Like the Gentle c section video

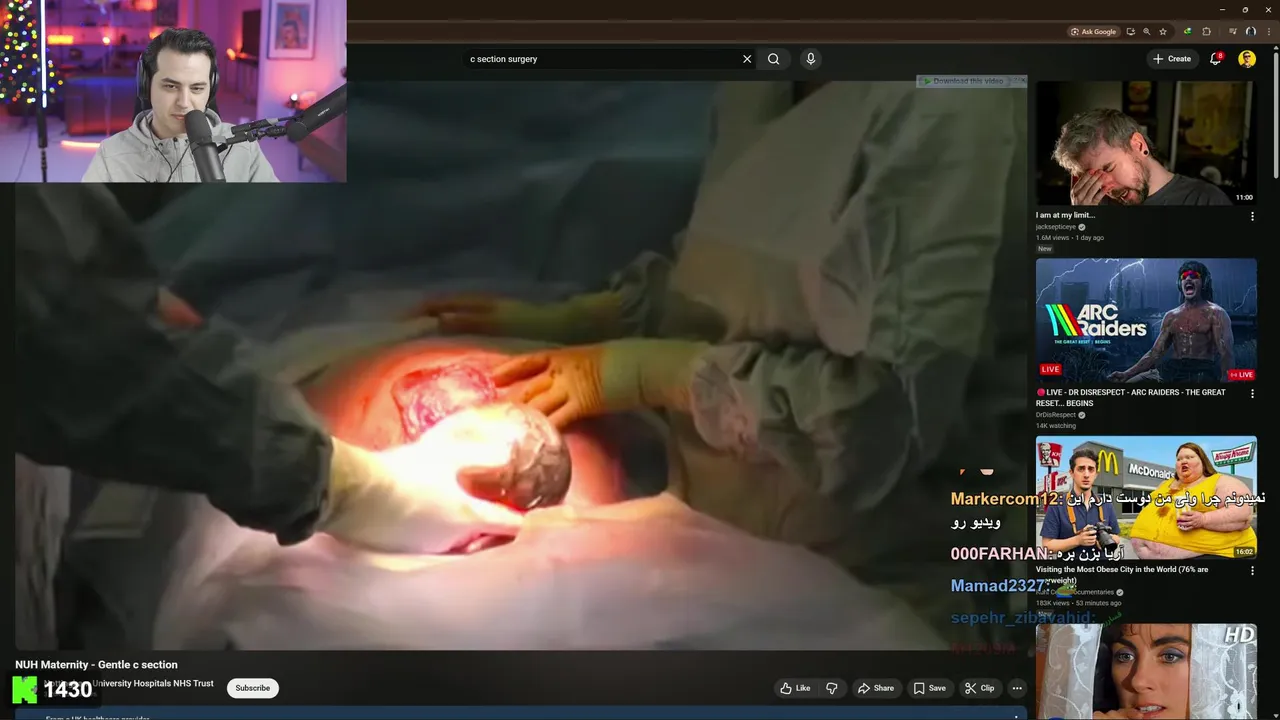click(795, 688)
